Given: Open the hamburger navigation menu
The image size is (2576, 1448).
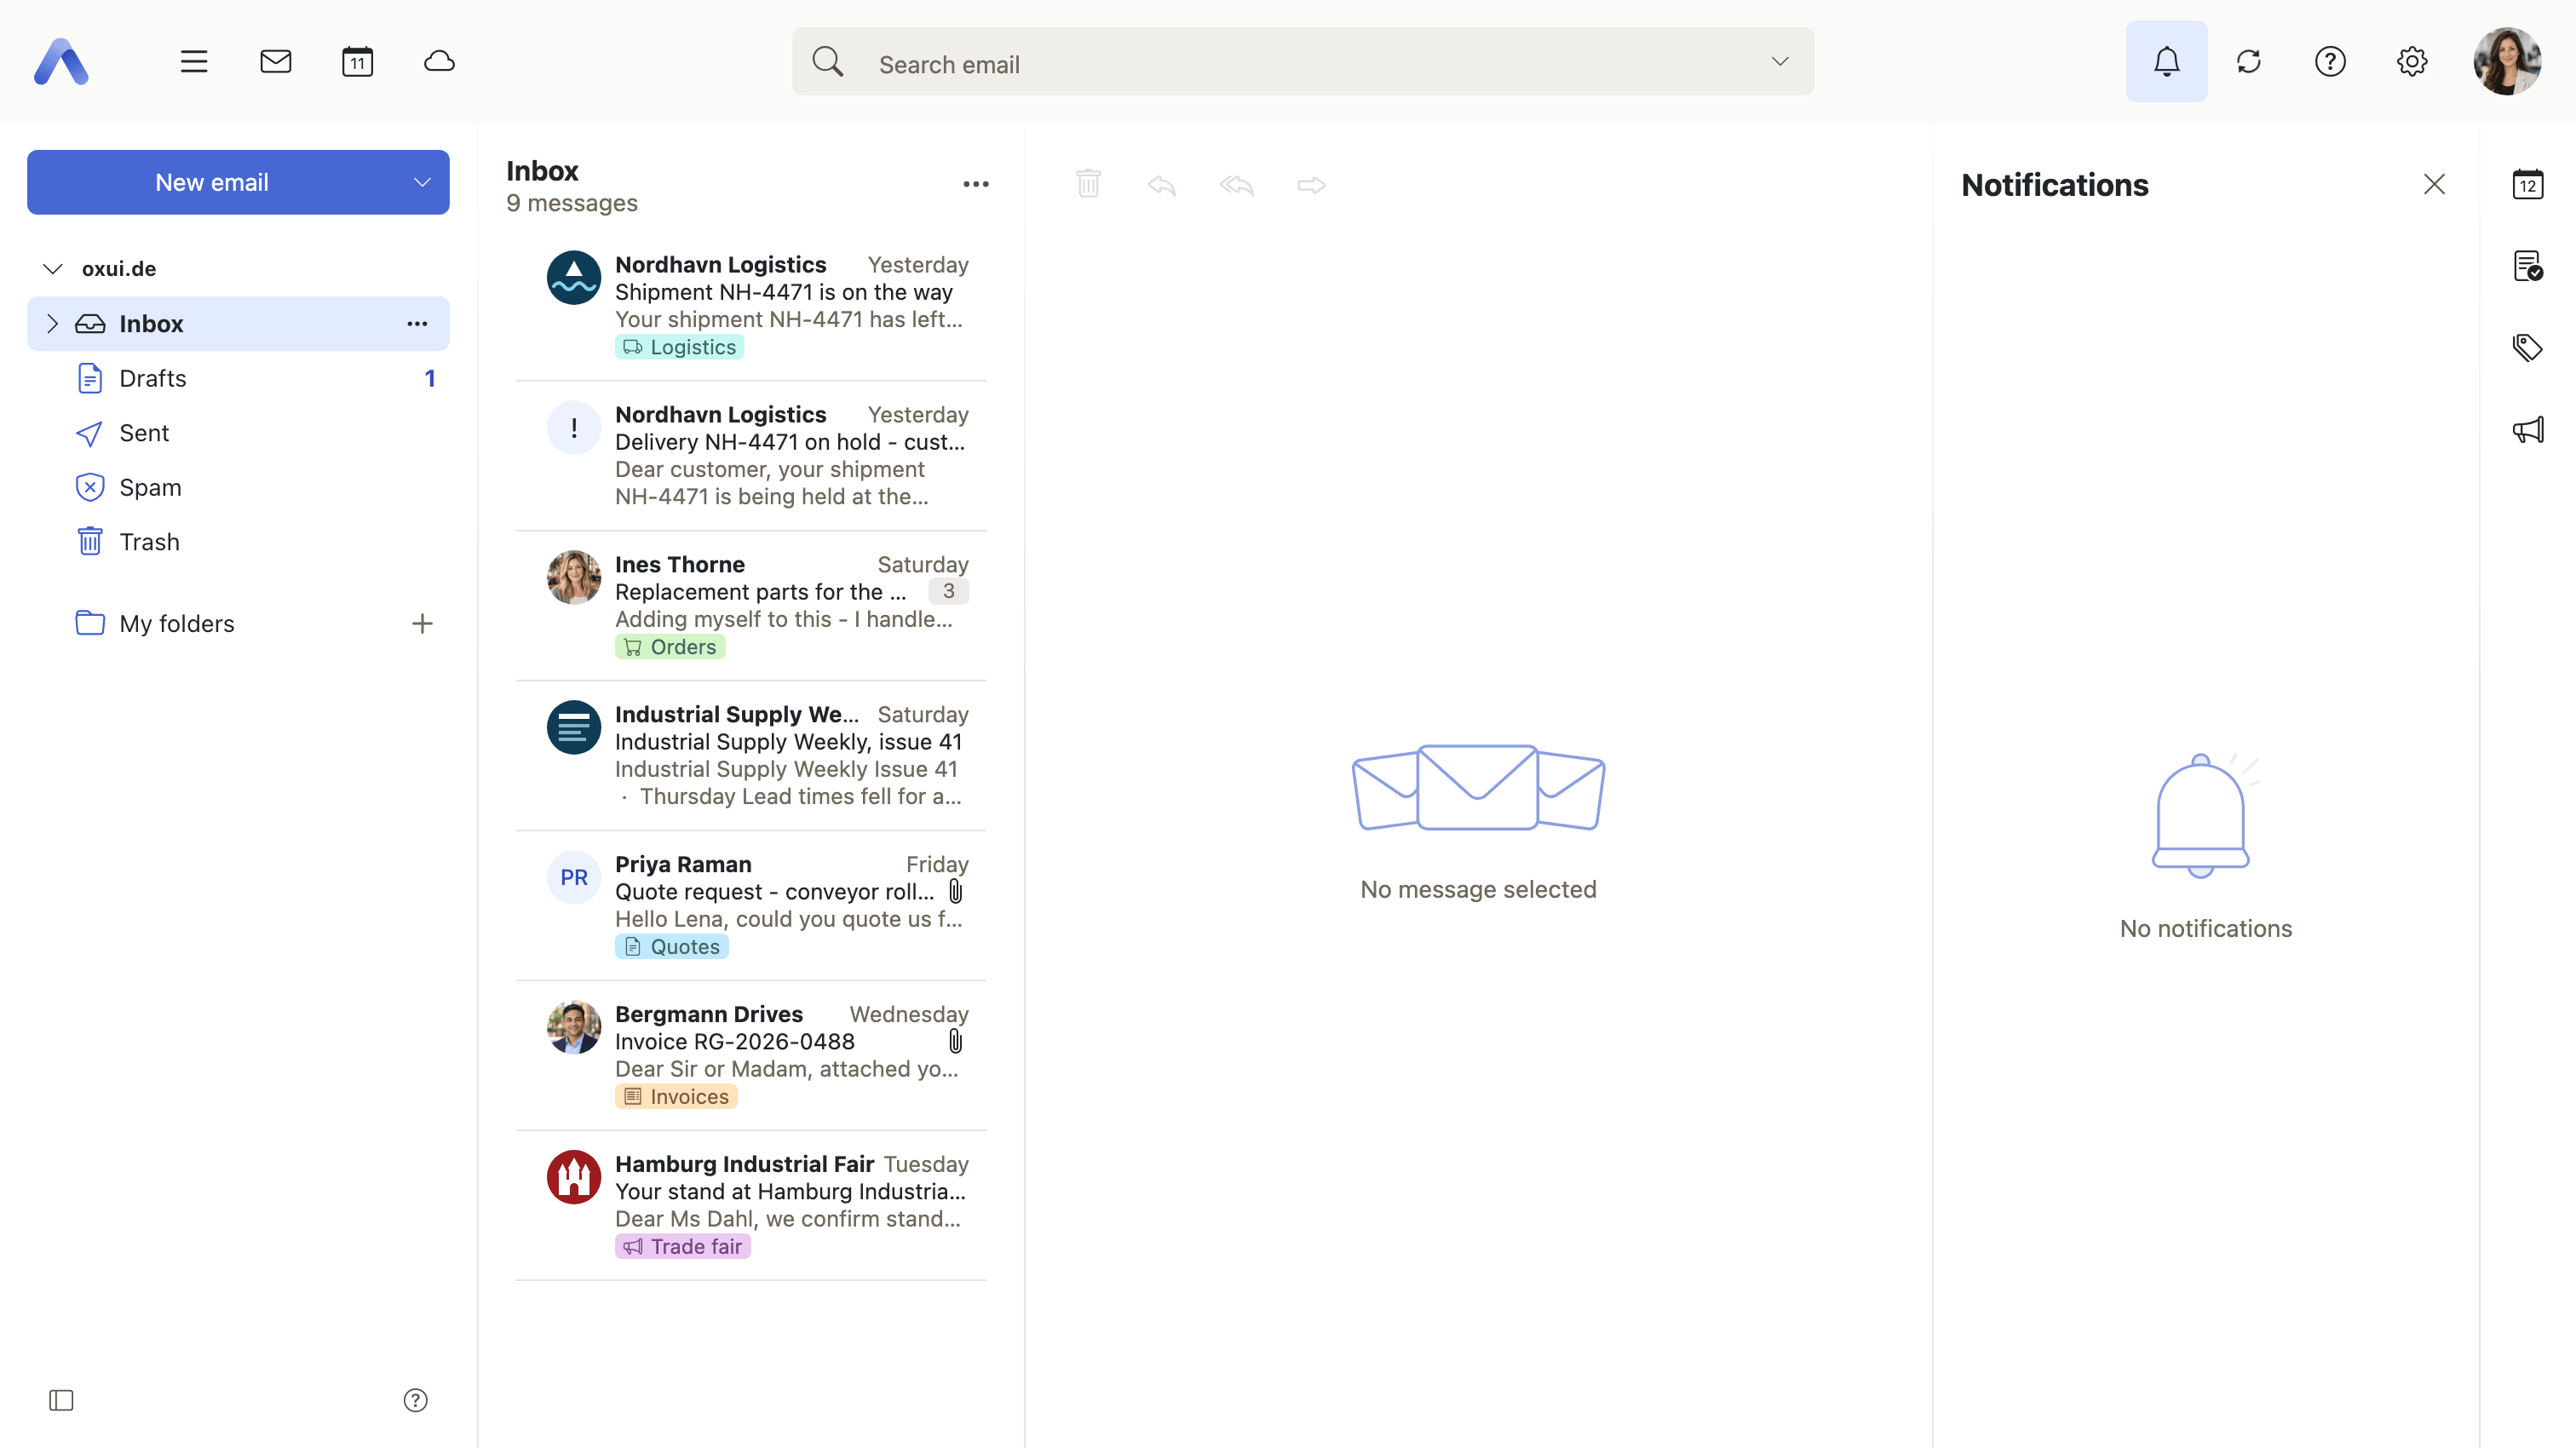Looking at the screenshot, I should [x=194, y=62].
